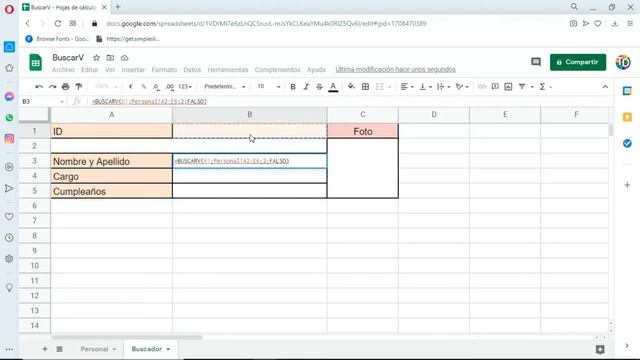Open the Archivo menu
The width and height of the screenshot is (640, 360).
pos(63,70)
